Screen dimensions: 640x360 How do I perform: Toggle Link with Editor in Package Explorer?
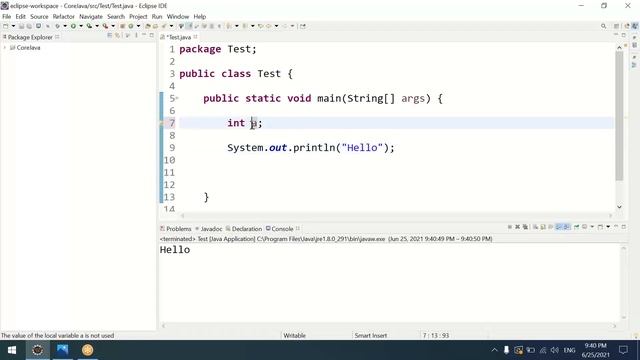pos(117,36)
